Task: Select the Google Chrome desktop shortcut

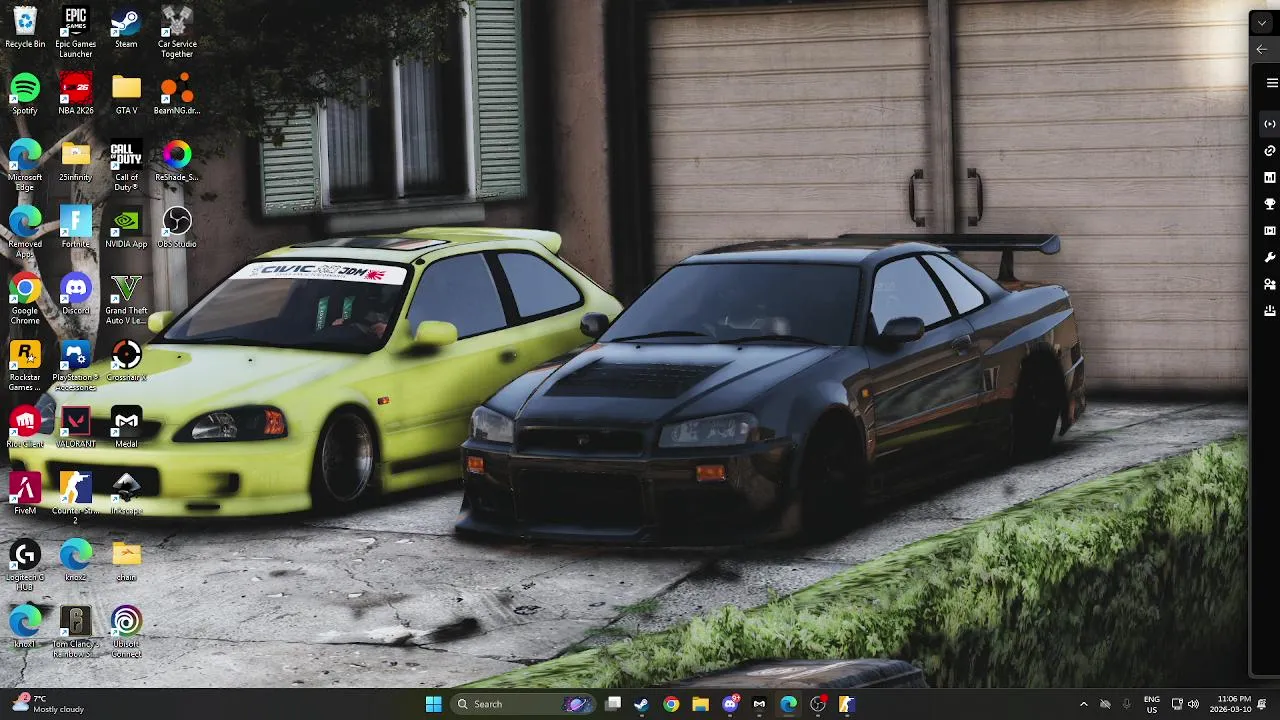Action: pyautogui.click(x=25, y=299)
